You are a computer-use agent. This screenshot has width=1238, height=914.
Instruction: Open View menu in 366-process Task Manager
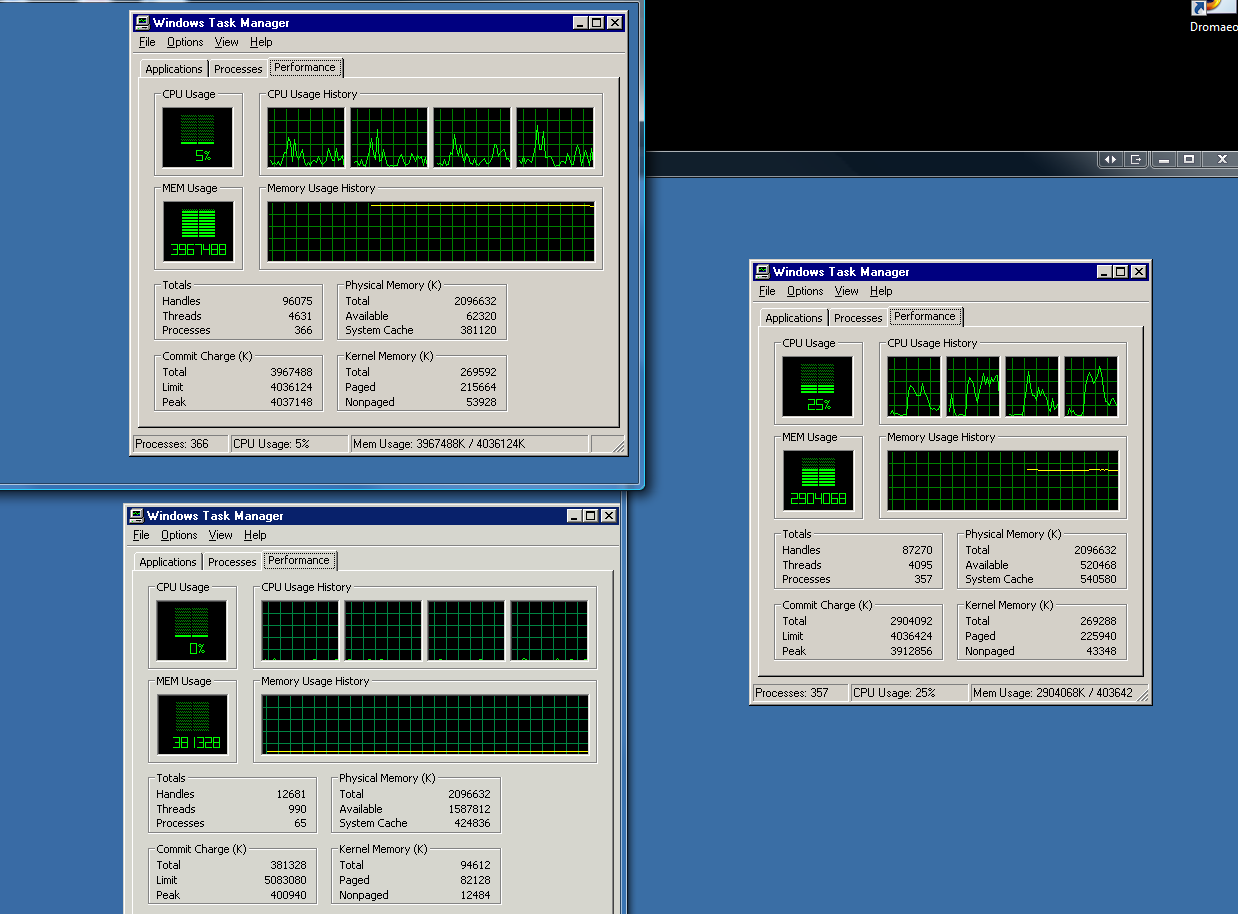tap(227, 42)
